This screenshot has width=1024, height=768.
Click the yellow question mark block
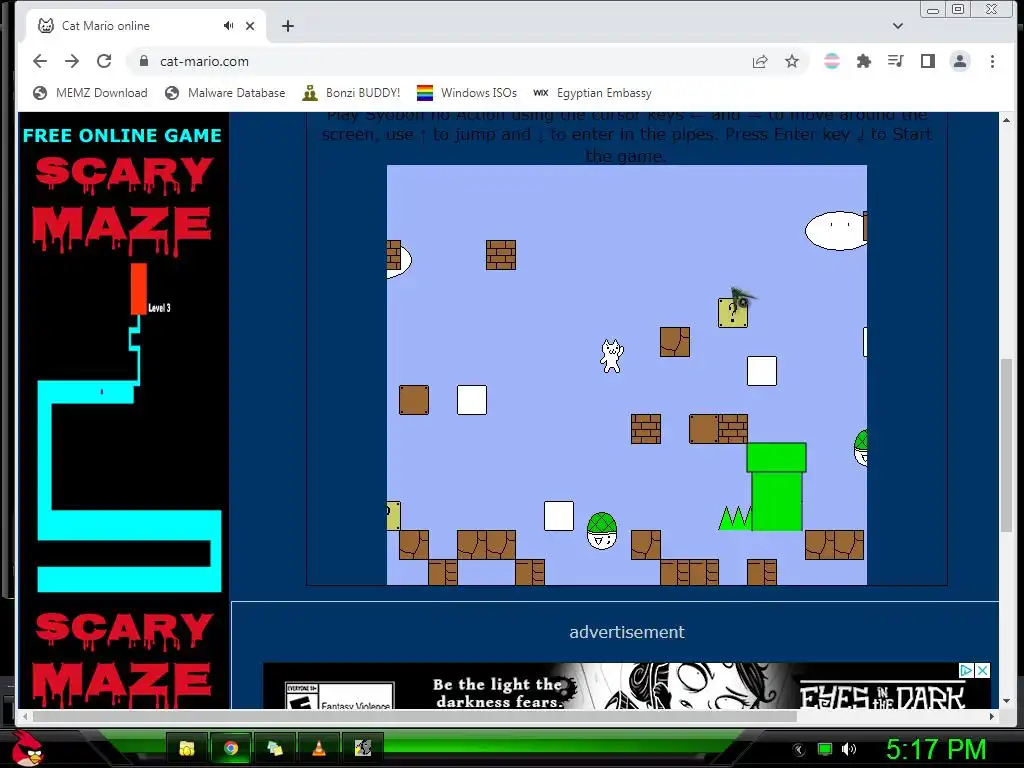tap(733, 313)
